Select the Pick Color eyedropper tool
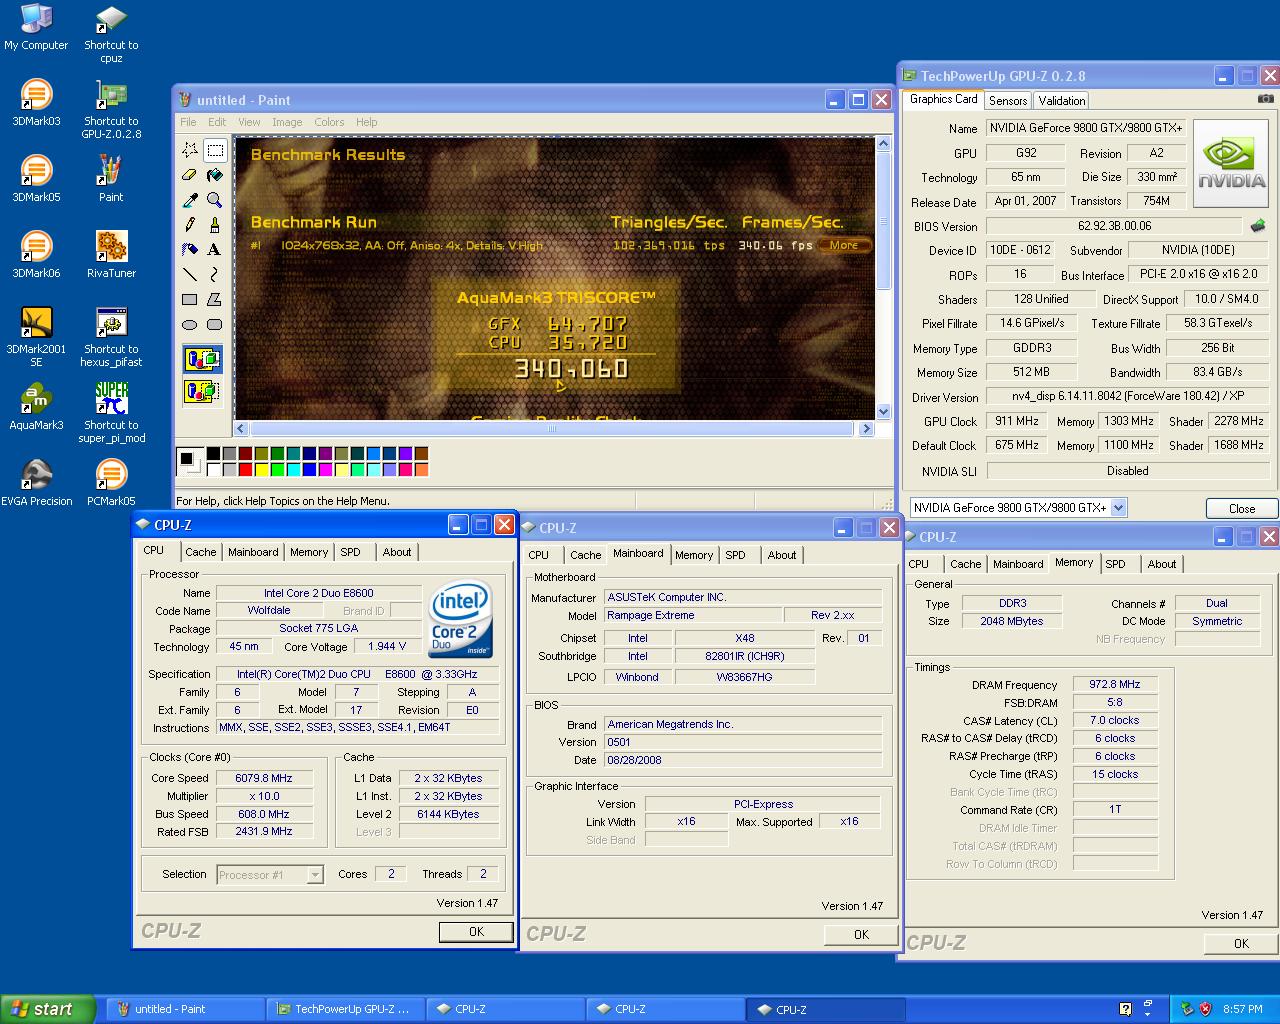The image size is (1280, 1024). click(x=190, y=200)
